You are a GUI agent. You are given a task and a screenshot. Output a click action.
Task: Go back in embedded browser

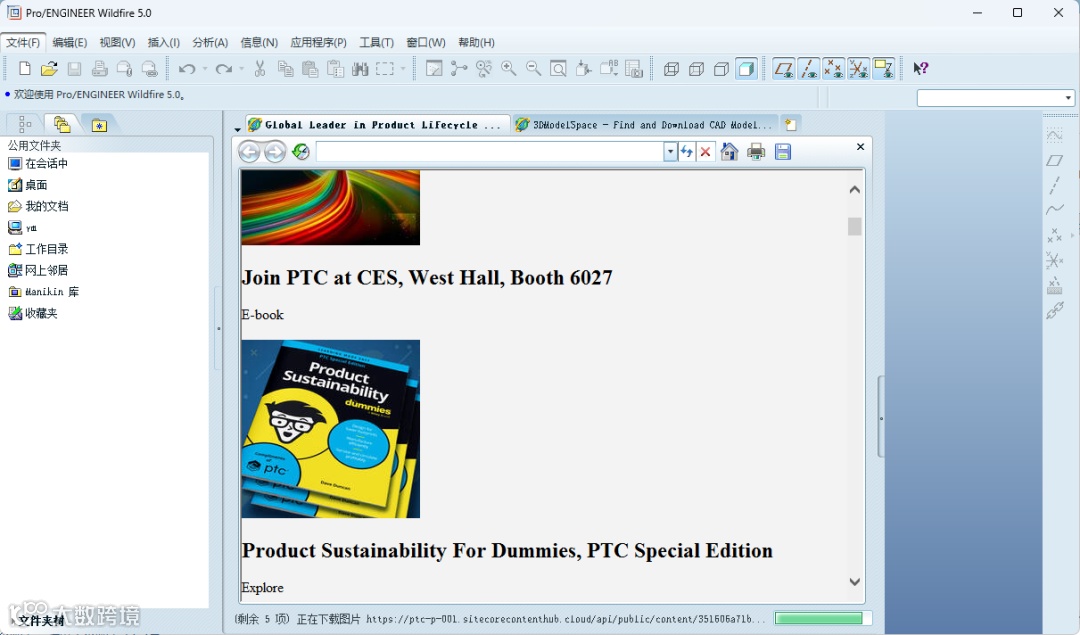click(x=249, y=152)
